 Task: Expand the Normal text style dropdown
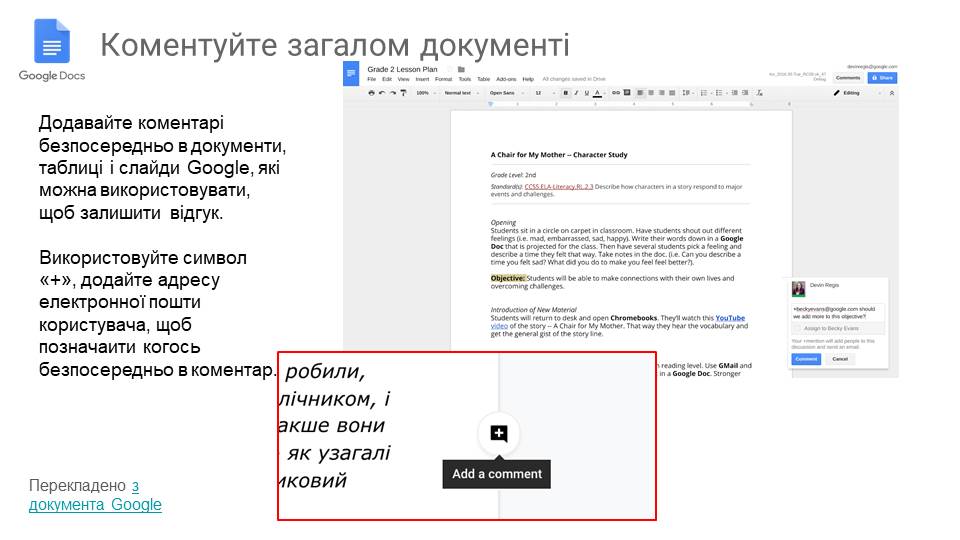[x=460, y=93]
